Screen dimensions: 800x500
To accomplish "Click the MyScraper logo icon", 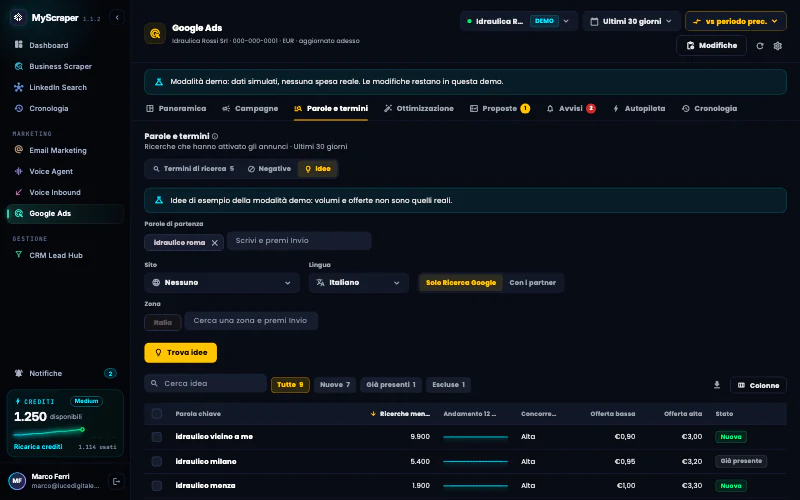I will pos(18,17).
